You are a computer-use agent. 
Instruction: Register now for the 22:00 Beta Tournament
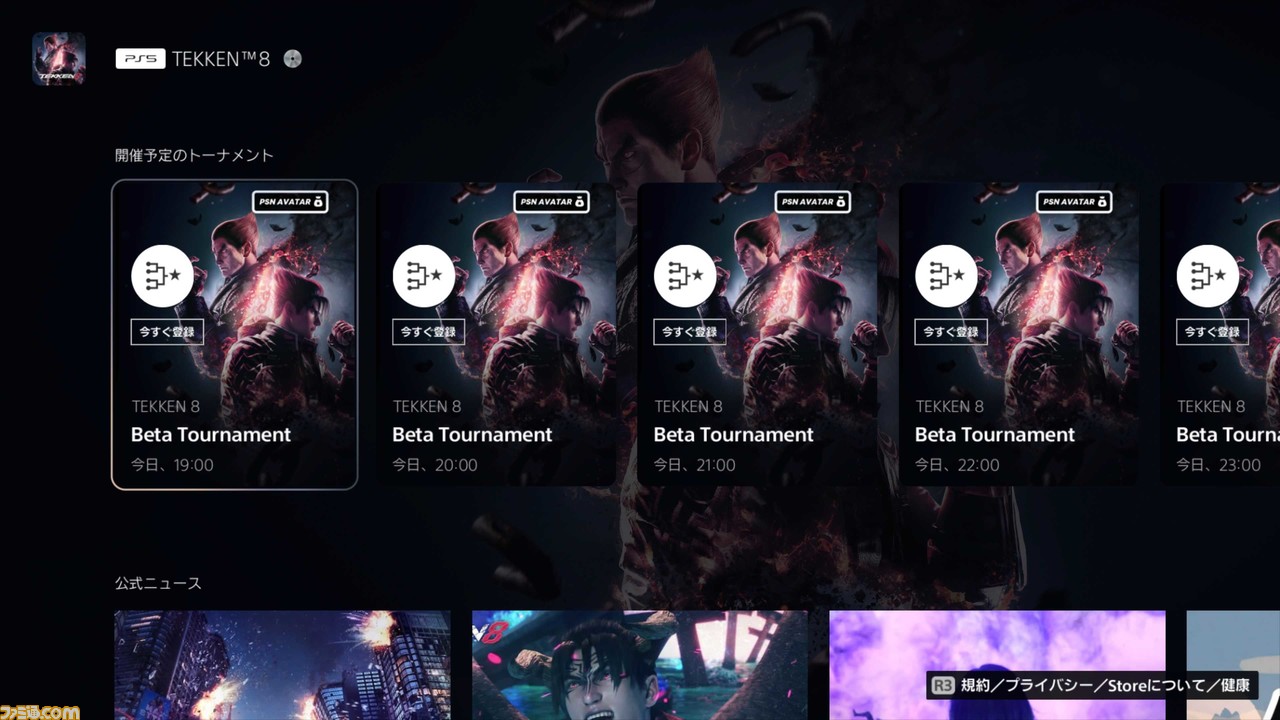[x=951, y=332]
